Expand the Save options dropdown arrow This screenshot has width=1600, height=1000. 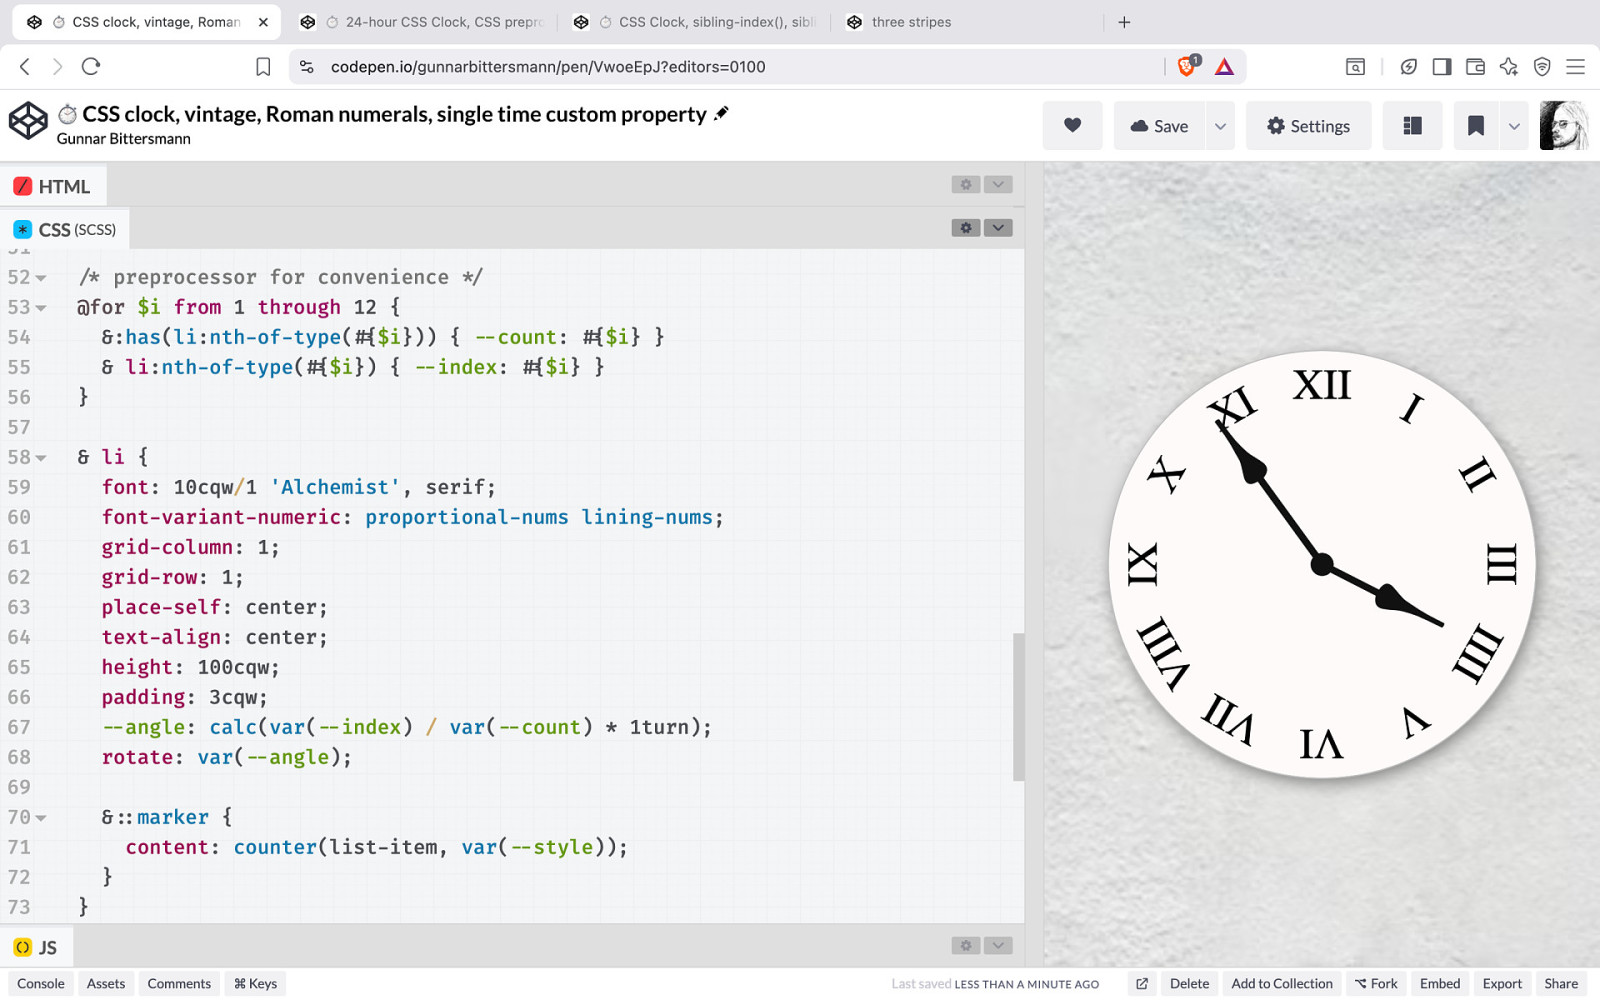[1220, 126]
